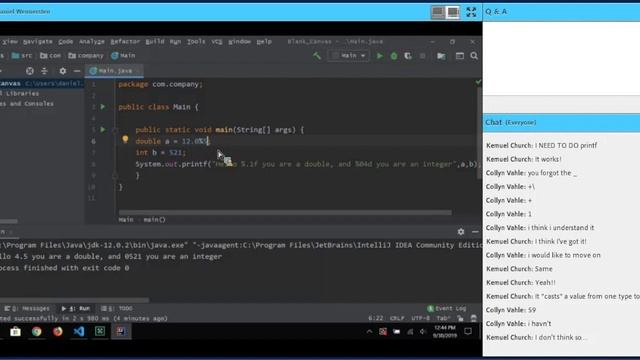Click the yellow lightbulb intention icon
This screenshot has width=640, height=360.
(125, 140)
